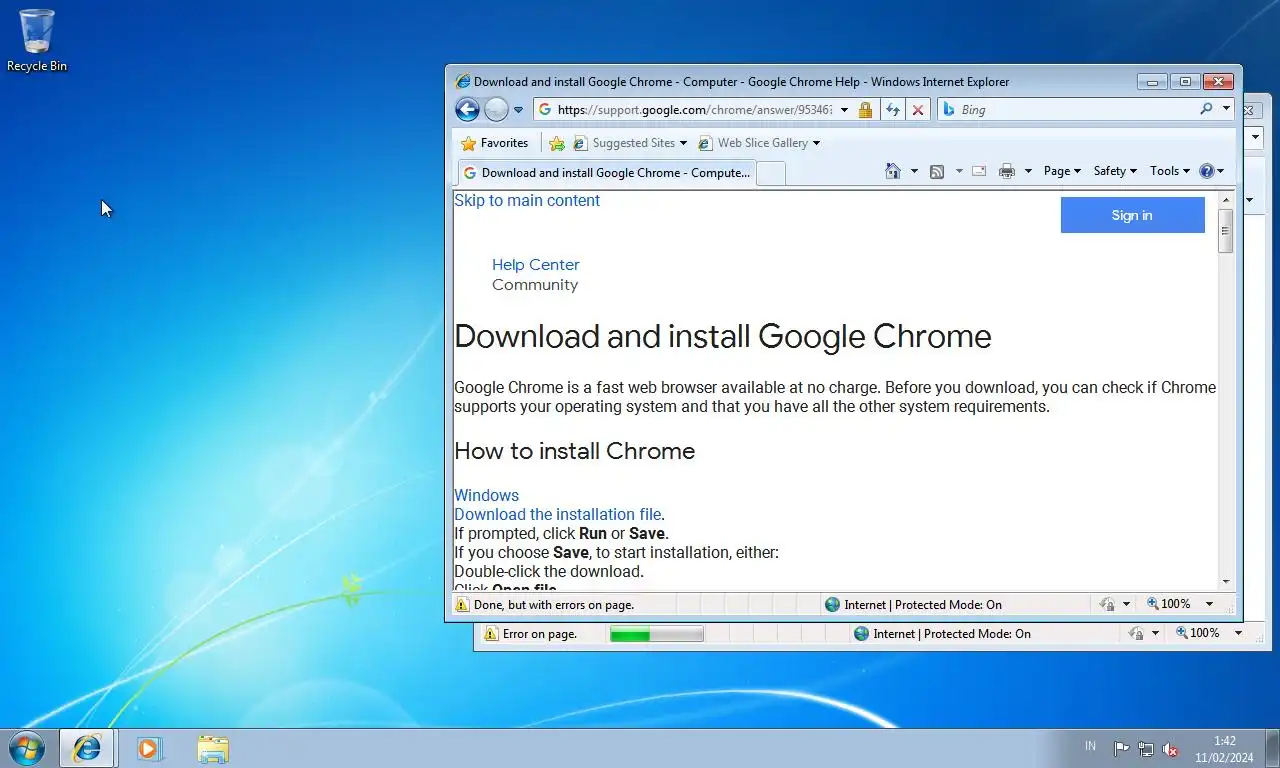This screenshot has height=768, width=1280.
Task: Click the Skip to main content link
Action: pos(527,200)
